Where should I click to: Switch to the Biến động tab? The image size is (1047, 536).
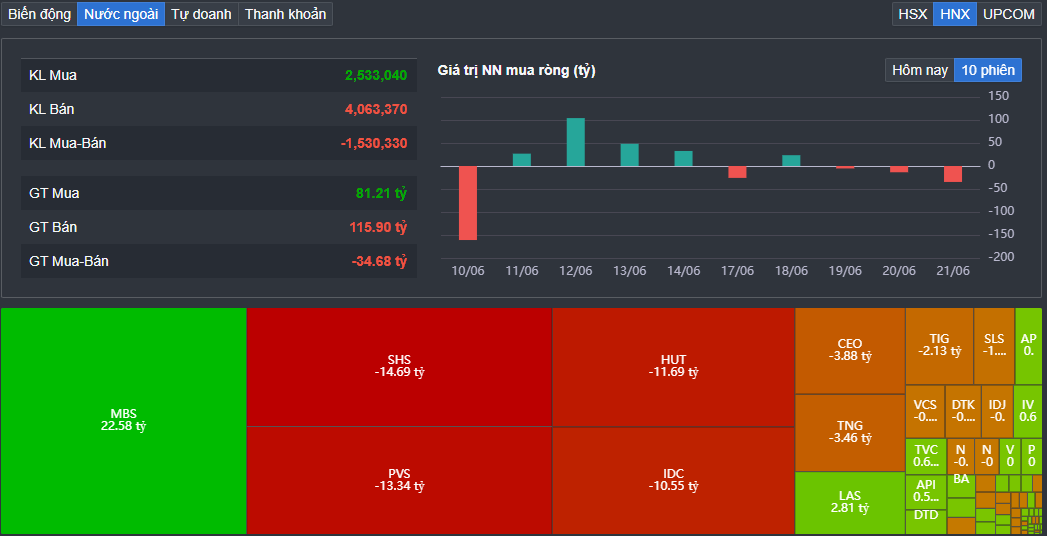tap(39, 14)
